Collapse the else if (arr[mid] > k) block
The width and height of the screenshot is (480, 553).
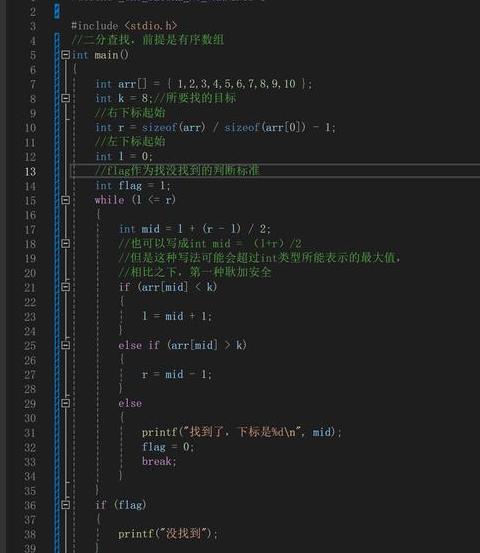pos(65,345)
